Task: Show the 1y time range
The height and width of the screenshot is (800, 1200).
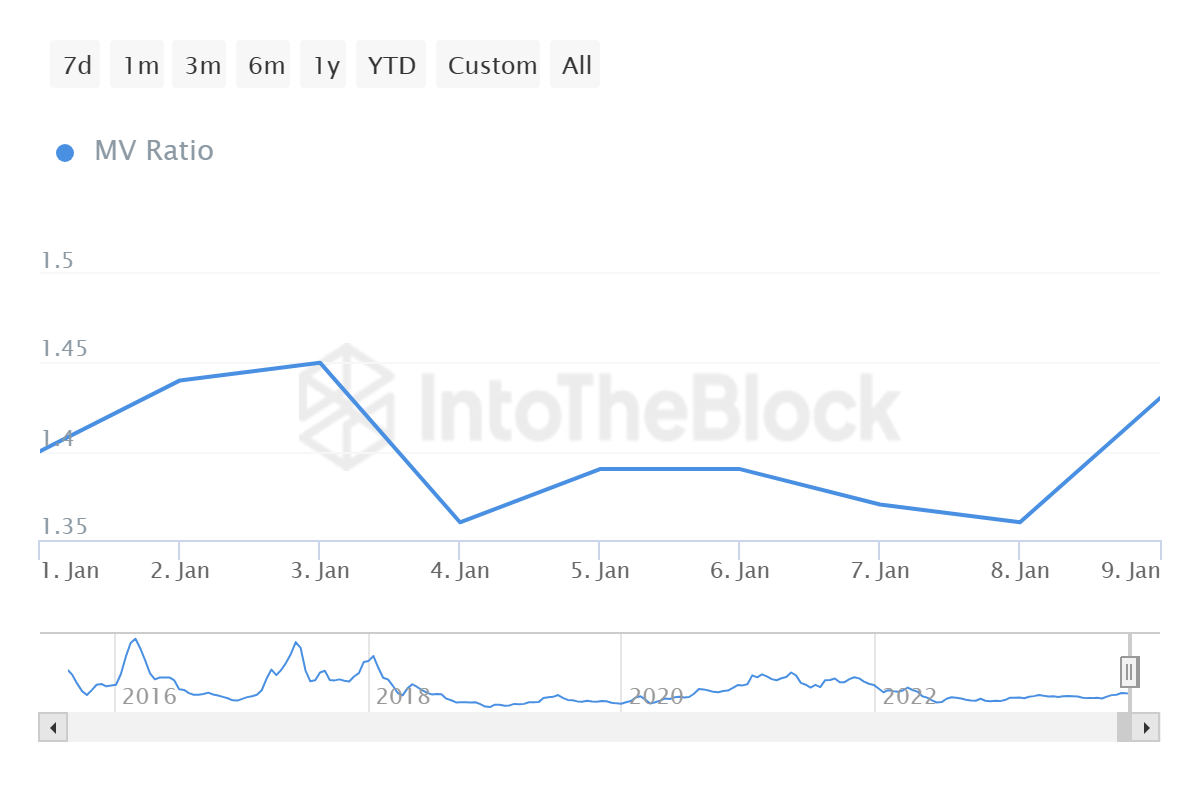Action: tap(325, 65)
